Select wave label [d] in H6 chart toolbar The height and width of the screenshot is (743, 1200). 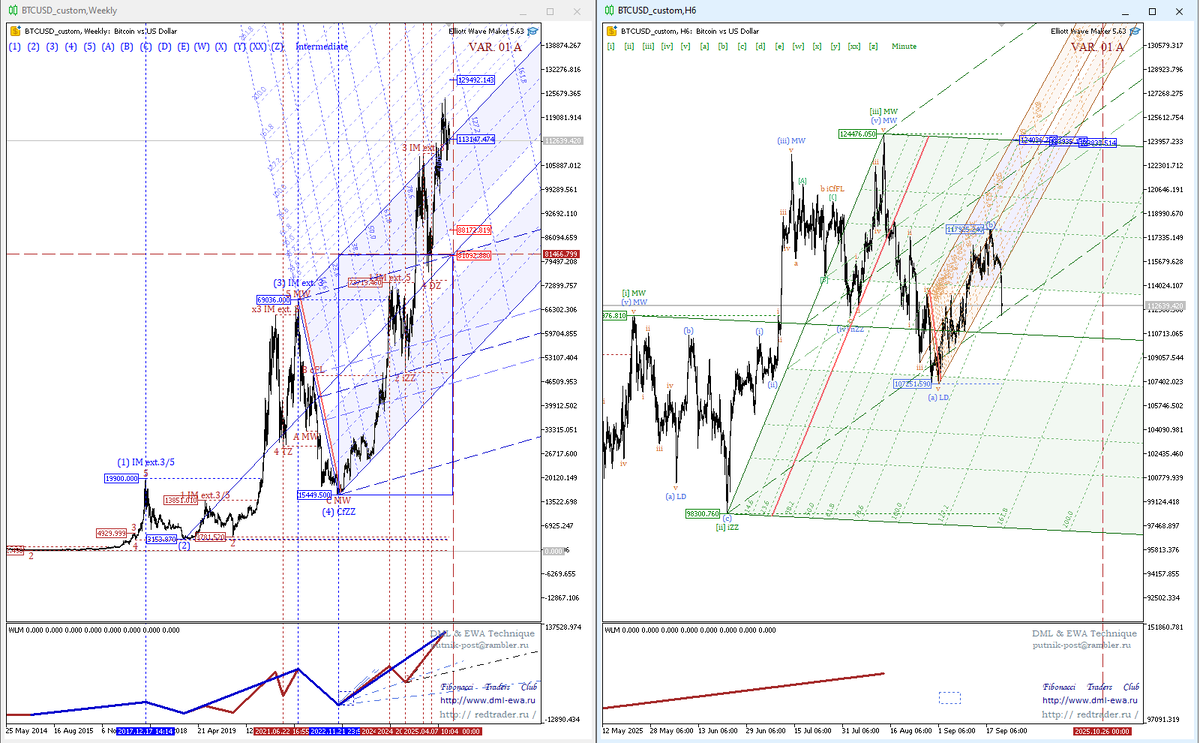761,46
